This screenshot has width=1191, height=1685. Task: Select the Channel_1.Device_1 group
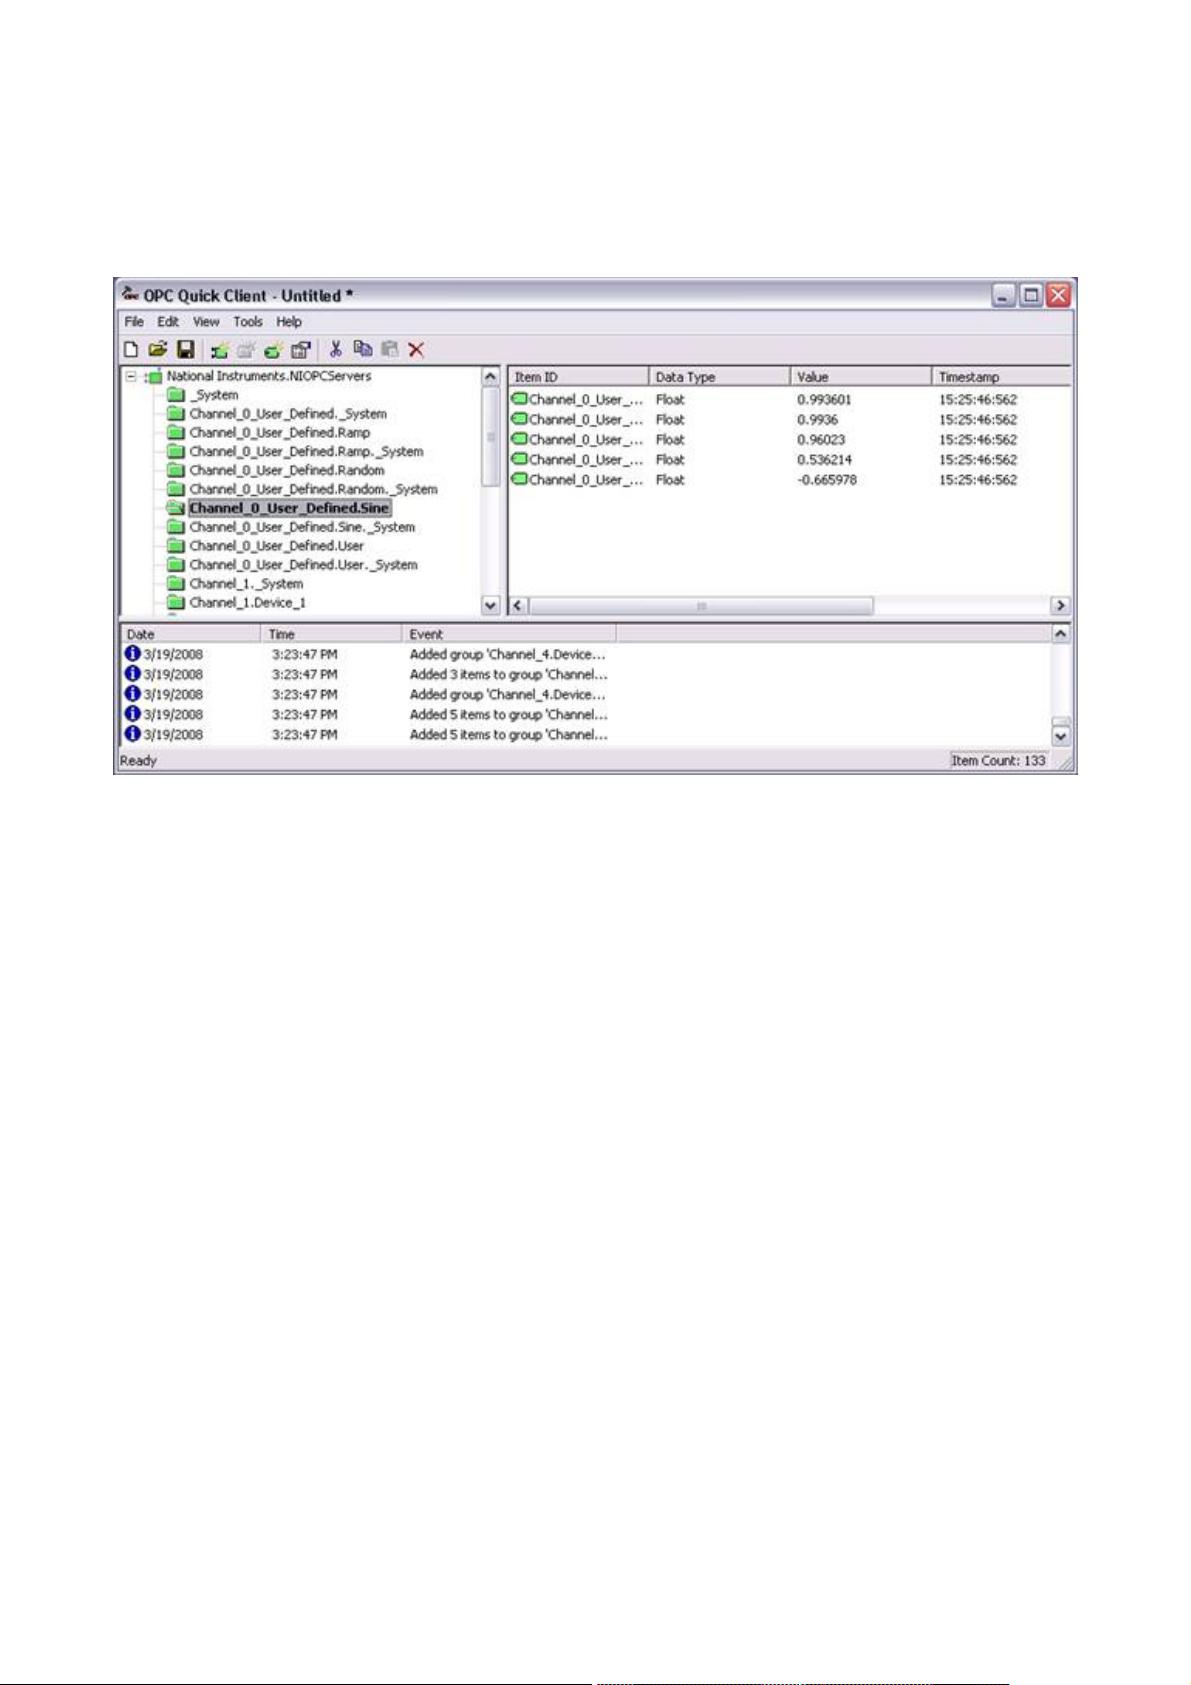coord(247,603)
